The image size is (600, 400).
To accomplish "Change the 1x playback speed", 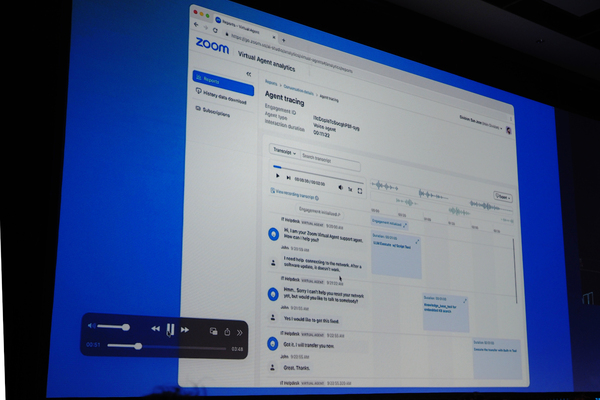I will pos(350,189).
